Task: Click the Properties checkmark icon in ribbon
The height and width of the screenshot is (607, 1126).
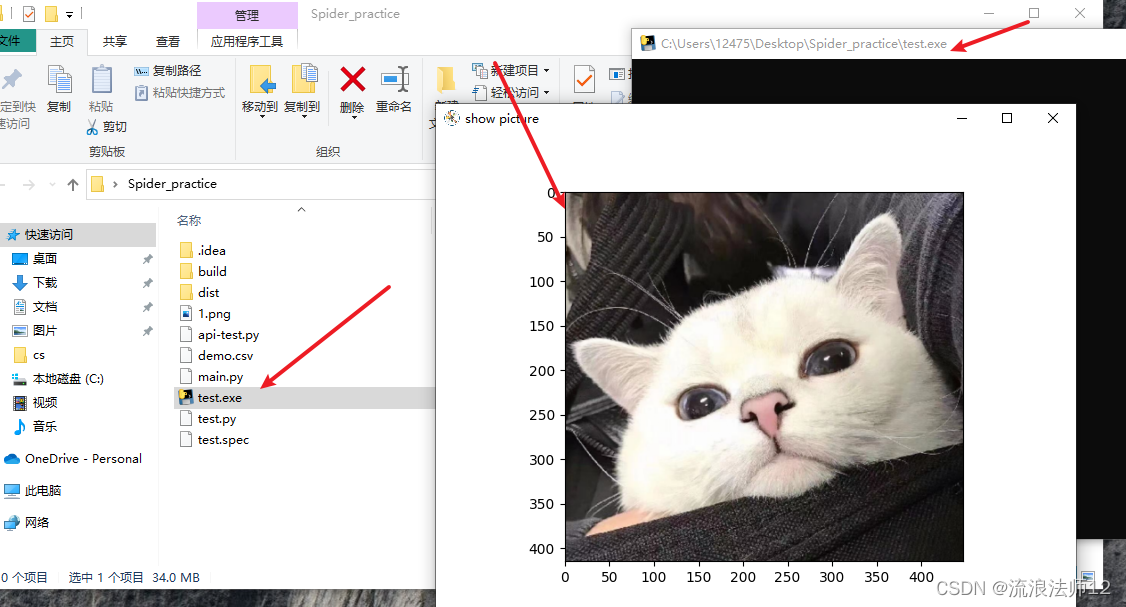Action: pyautogui.click(x=584, y=79)
